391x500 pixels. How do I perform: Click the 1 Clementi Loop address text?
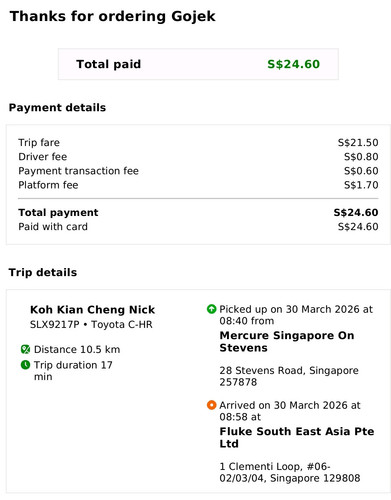(x=290, y=472)
